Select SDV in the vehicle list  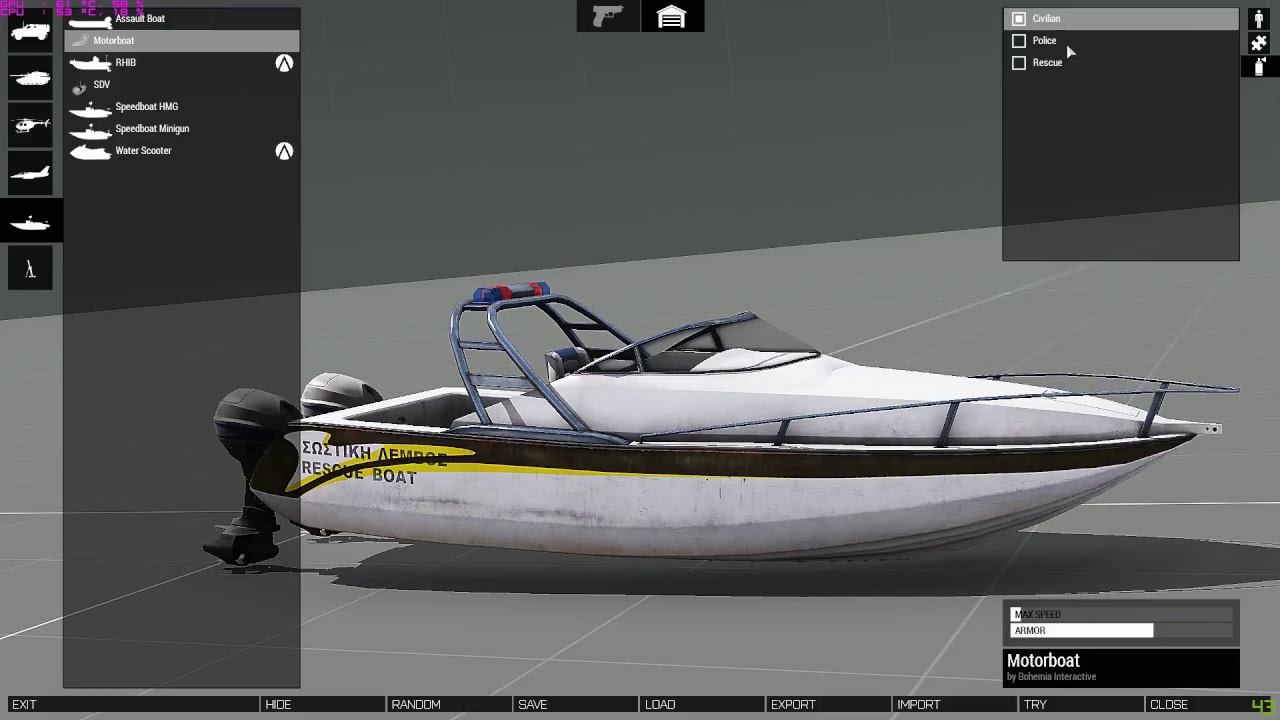point(181,85)
